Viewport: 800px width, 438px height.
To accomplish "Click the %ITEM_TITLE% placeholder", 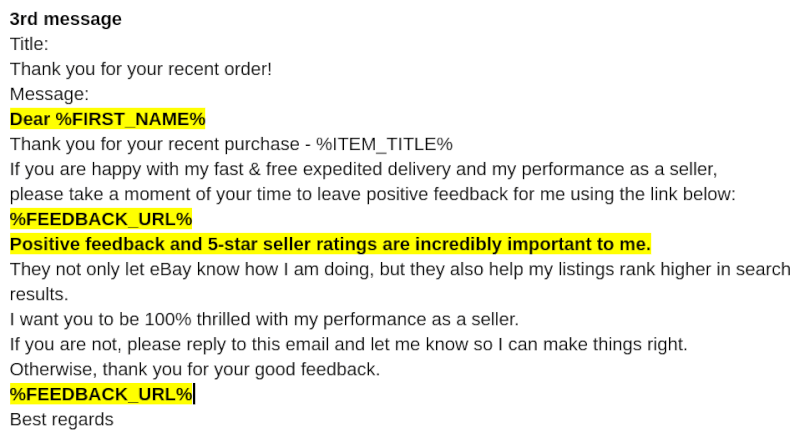I will pos(384,144).
